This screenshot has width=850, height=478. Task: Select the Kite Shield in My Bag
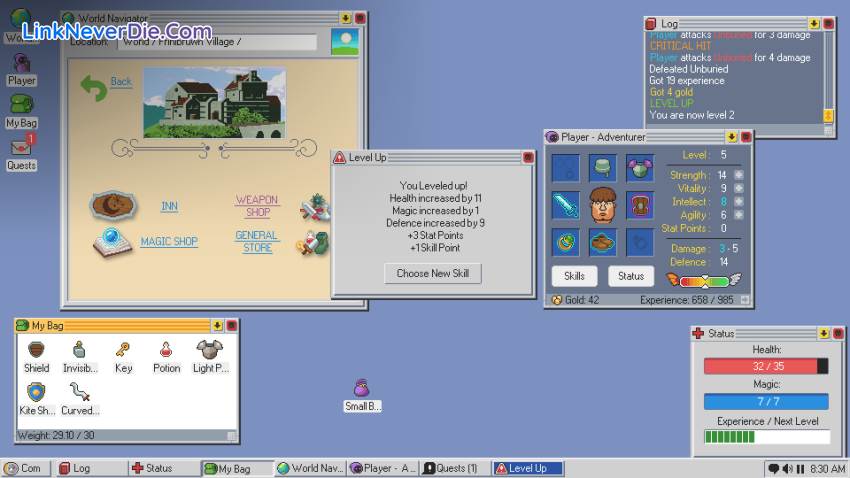36,399
